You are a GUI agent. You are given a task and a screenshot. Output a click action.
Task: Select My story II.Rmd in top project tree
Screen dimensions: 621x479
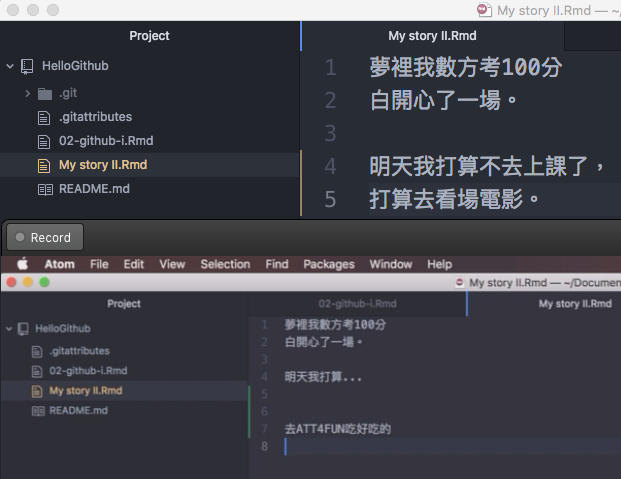[x=103, y=164]
